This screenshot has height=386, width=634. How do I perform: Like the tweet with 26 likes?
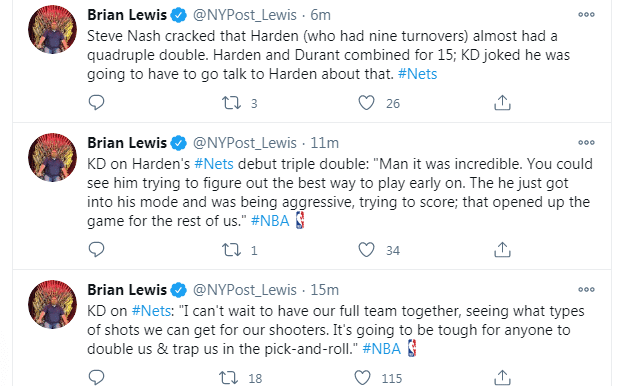(366, 103)
